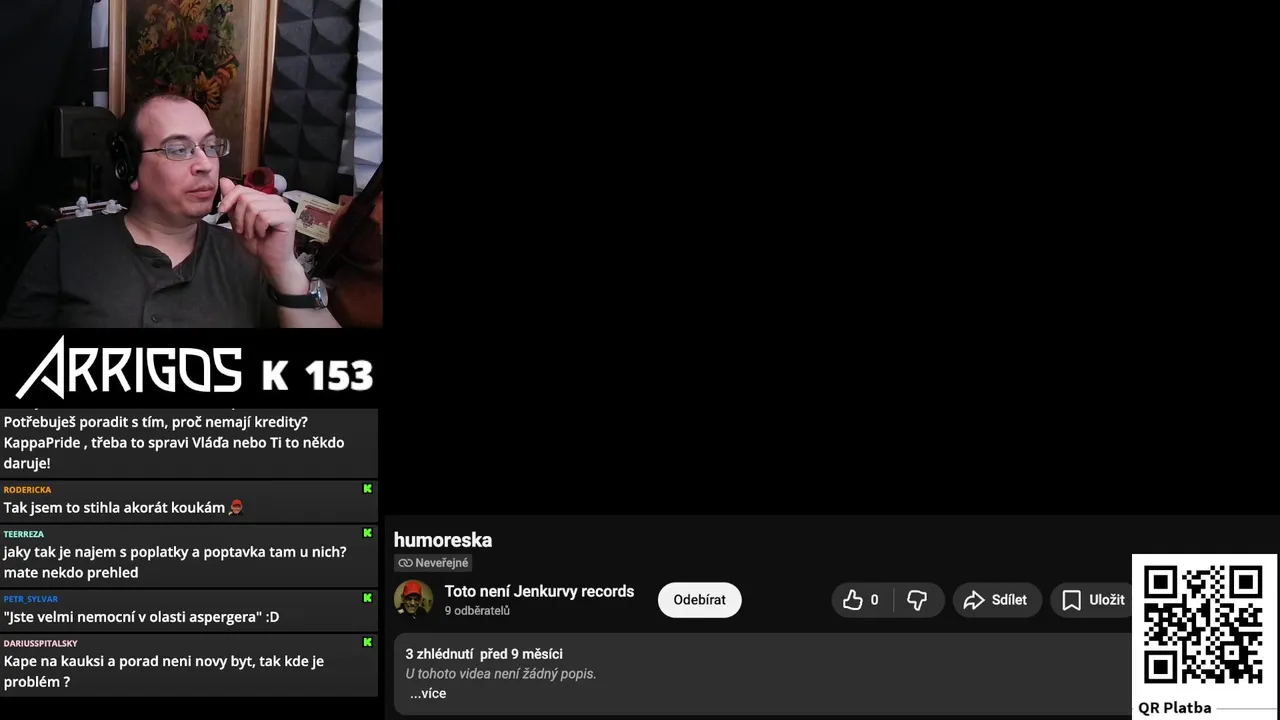Click the TEERREZA username in chat
The width and height of the screenshot is (1280, 720).
24,534
